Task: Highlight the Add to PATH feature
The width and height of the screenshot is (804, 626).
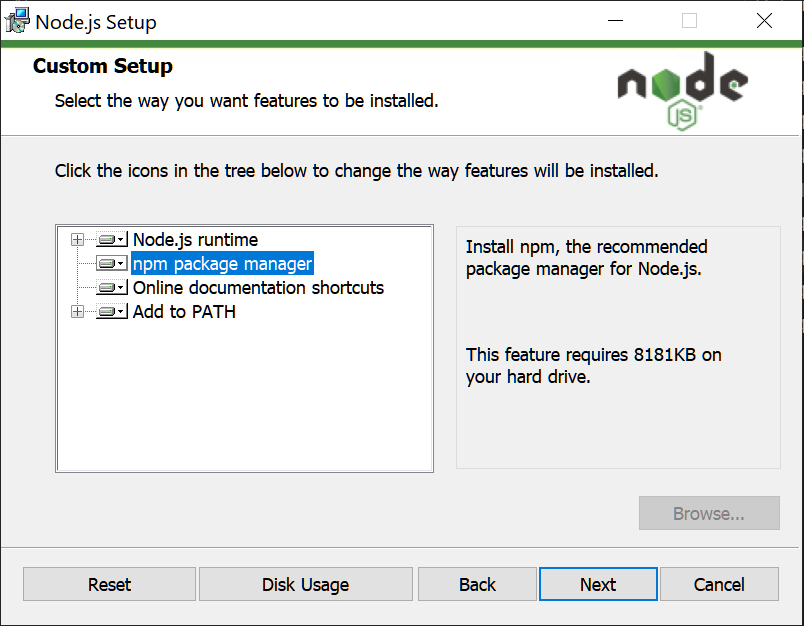Action: pos(184,311)
